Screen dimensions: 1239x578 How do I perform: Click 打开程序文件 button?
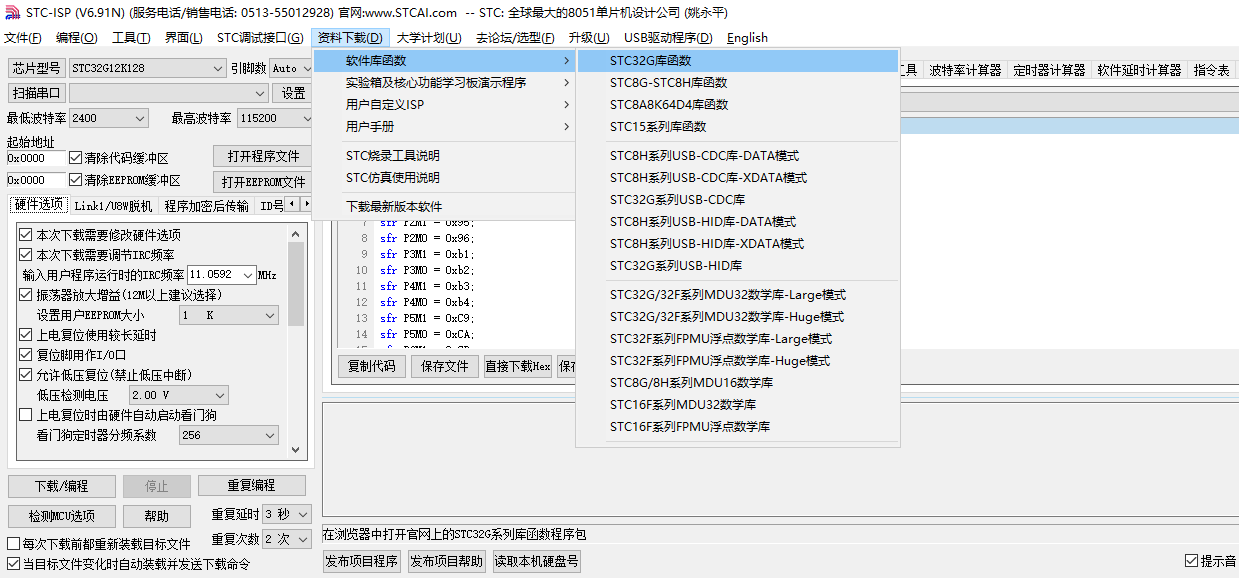263,157
